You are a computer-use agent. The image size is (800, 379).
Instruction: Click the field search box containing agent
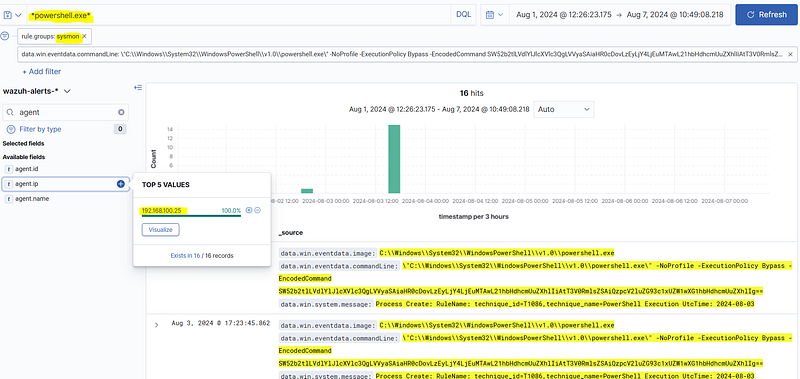[66, 112]
